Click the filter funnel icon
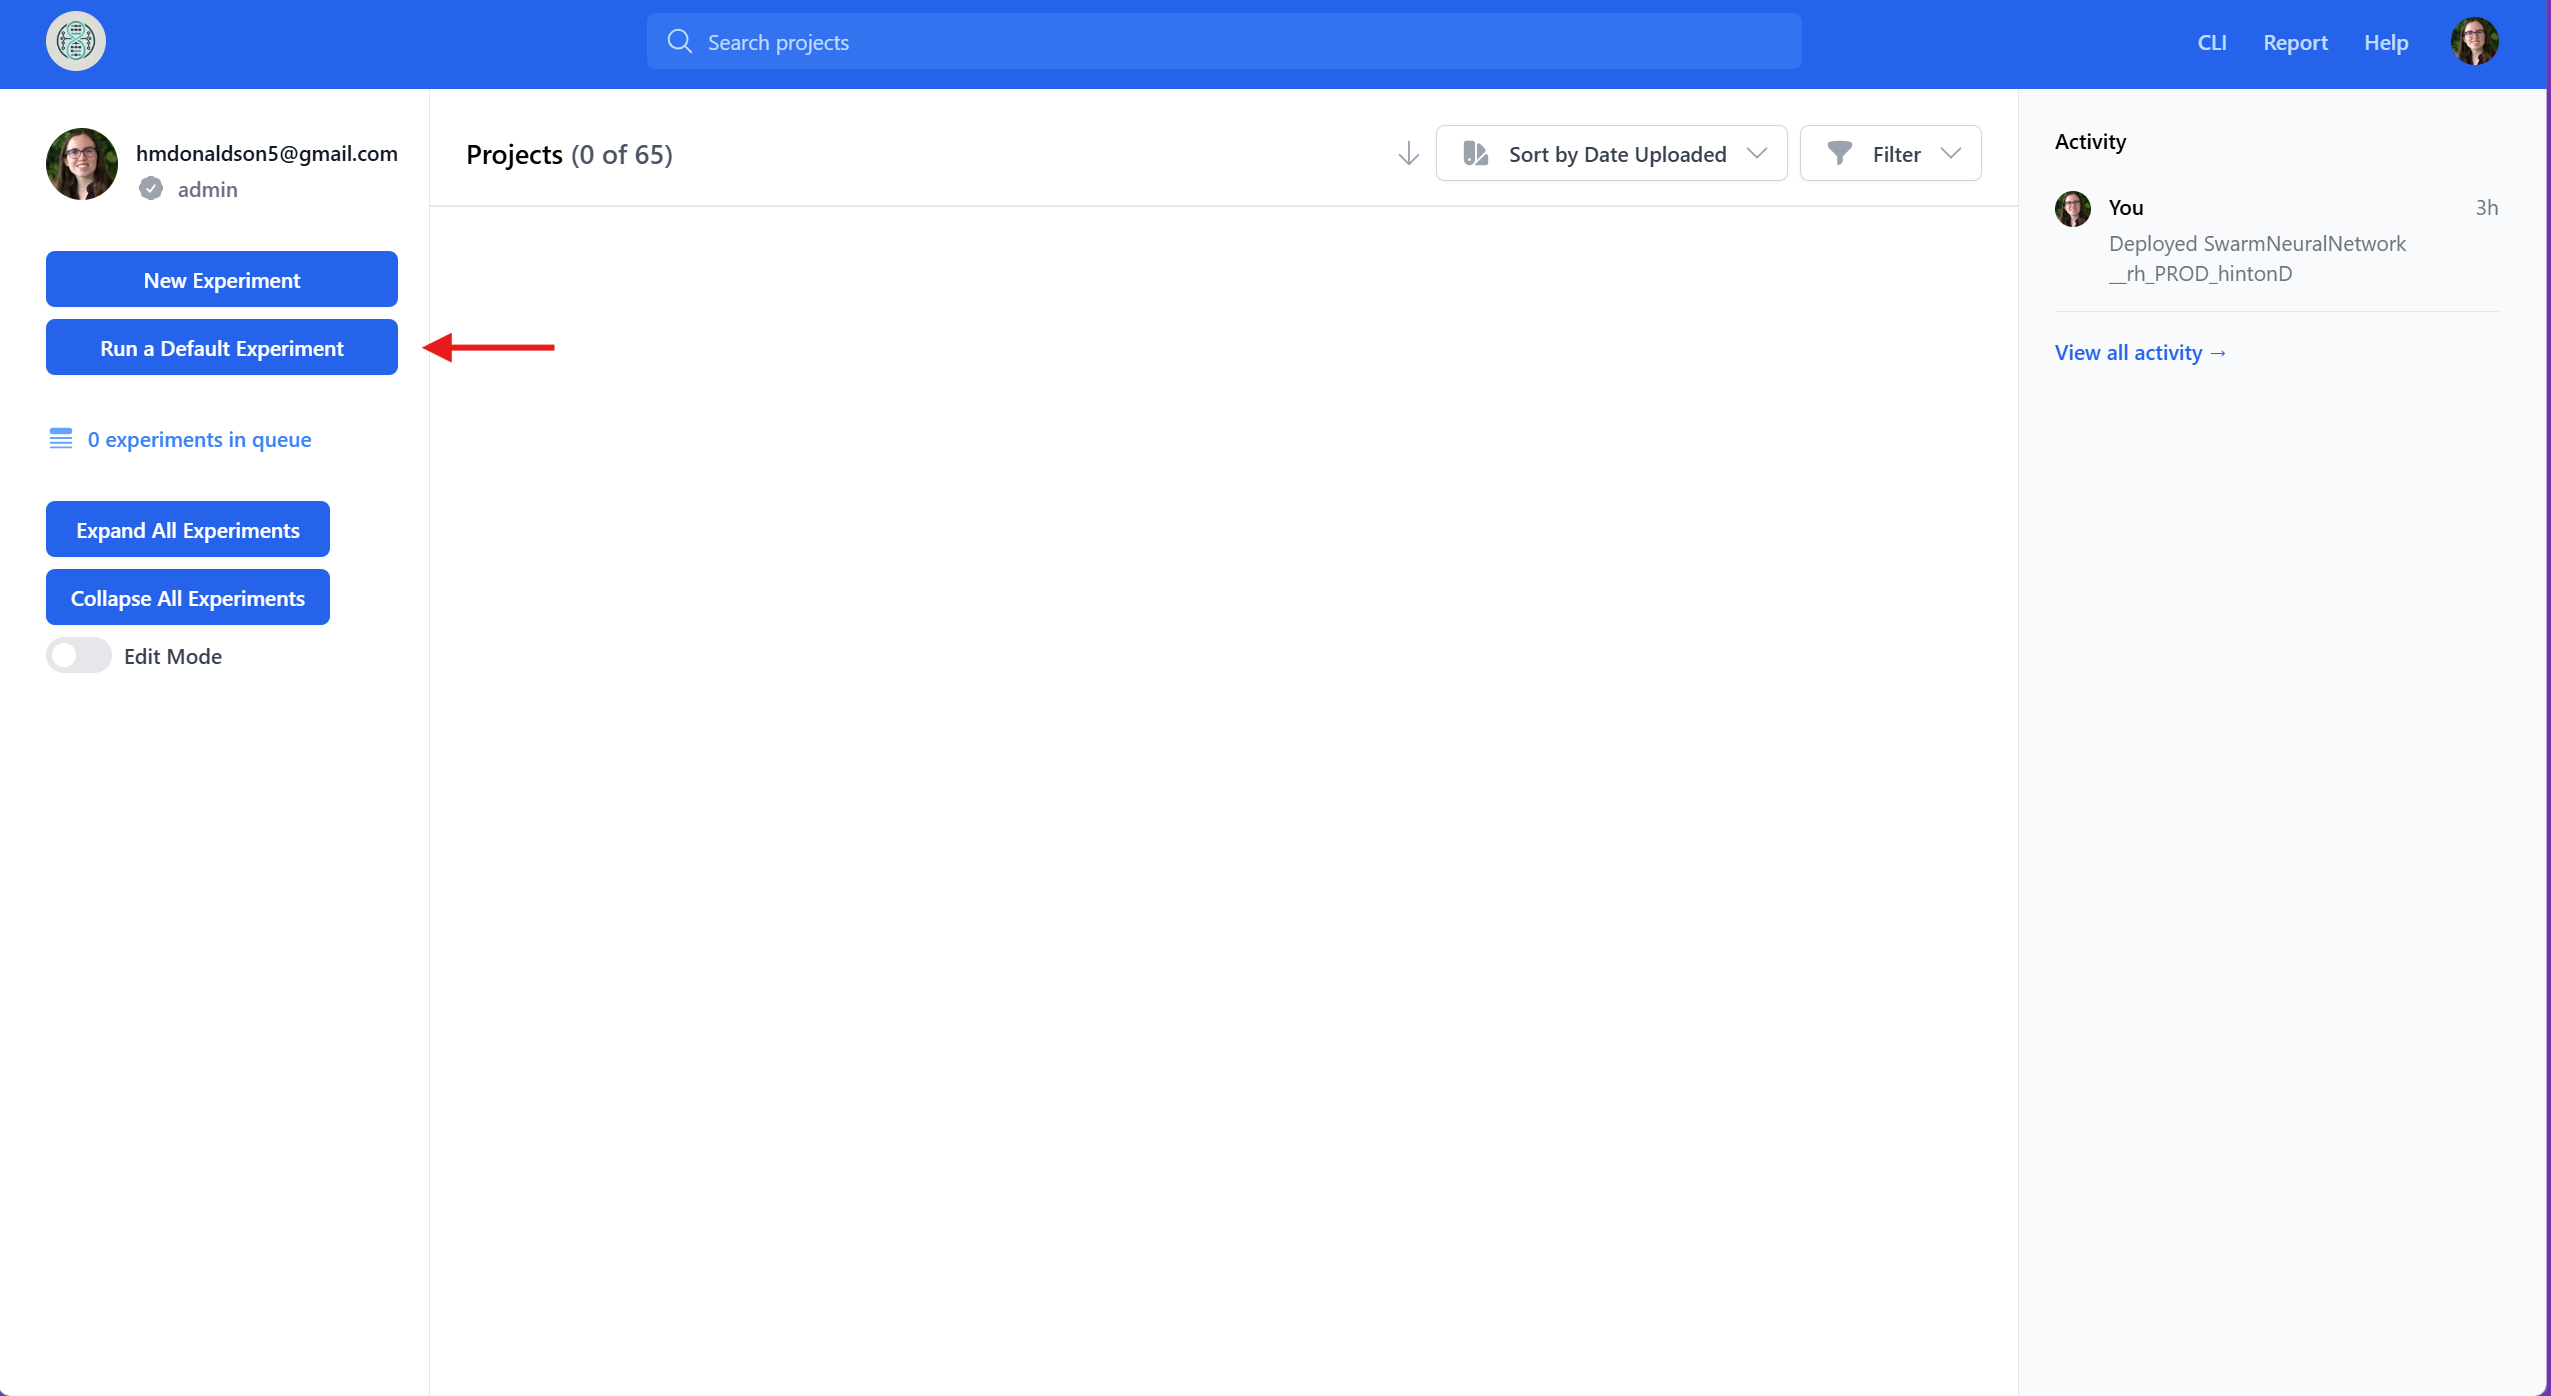 pos(1839,153)
